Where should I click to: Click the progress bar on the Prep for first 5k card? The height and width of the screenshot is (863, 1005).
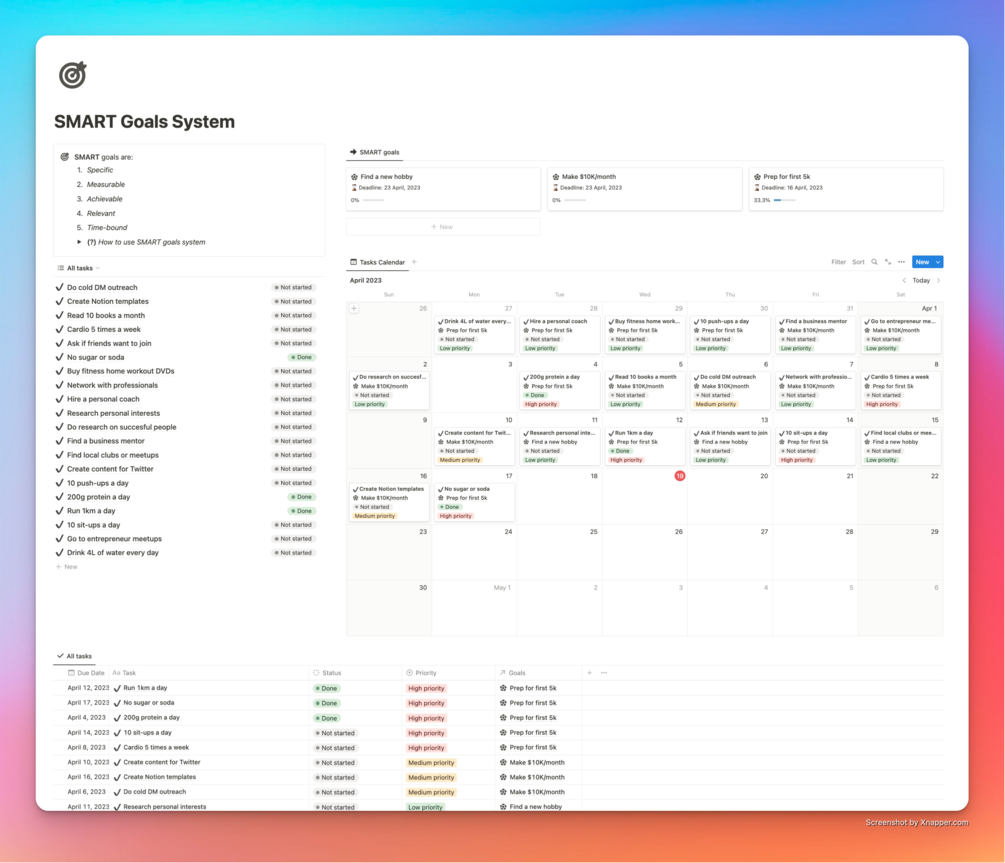click(785, 200)
